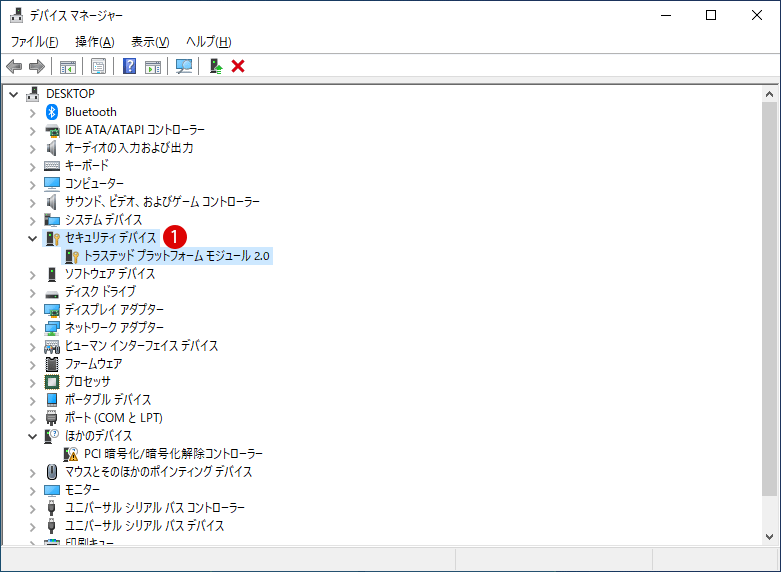This screenshot has width=781, height=572.
Task: Click the ファームウェア chip icon
Action: [x=52, y=364]
